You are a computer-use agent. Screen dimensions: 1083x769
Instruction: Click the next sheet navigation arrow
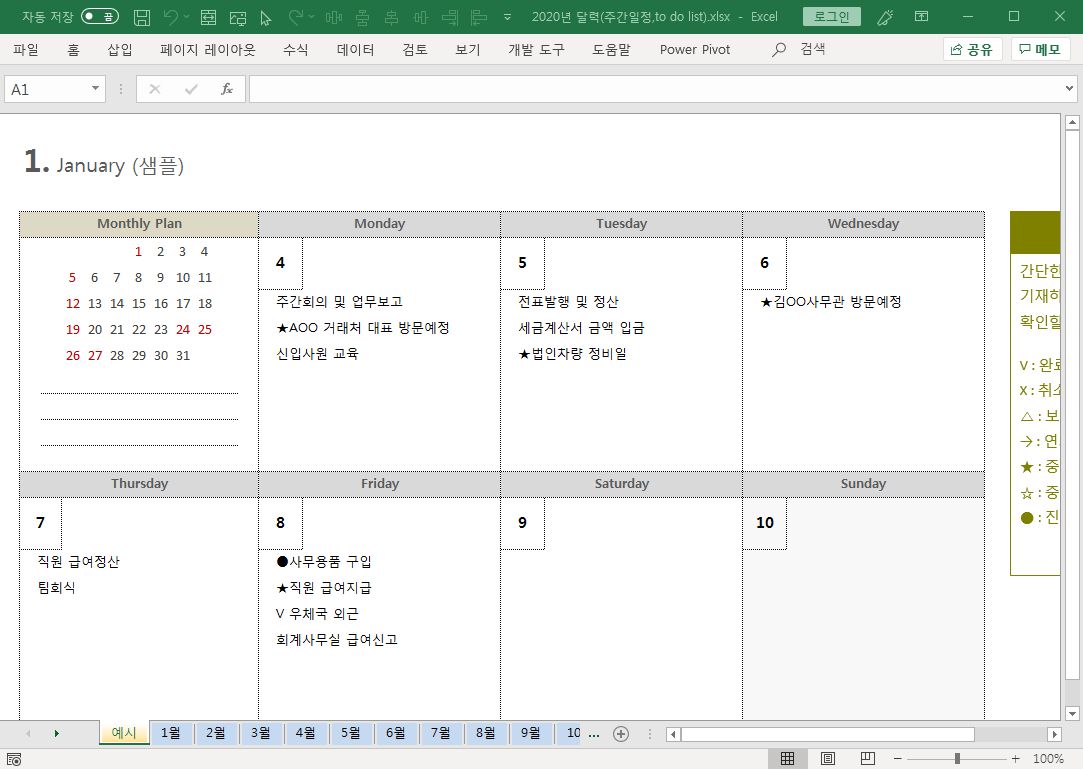[57, 734]
